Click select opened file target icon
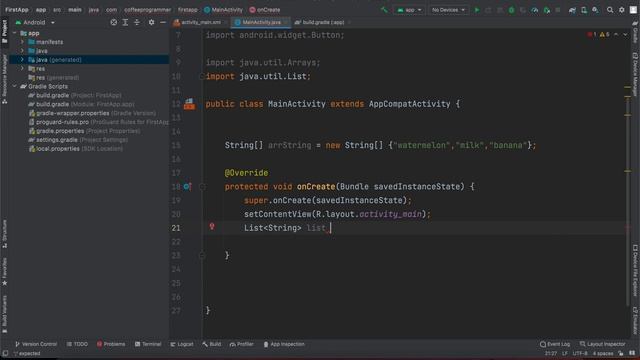 [113, 22]
